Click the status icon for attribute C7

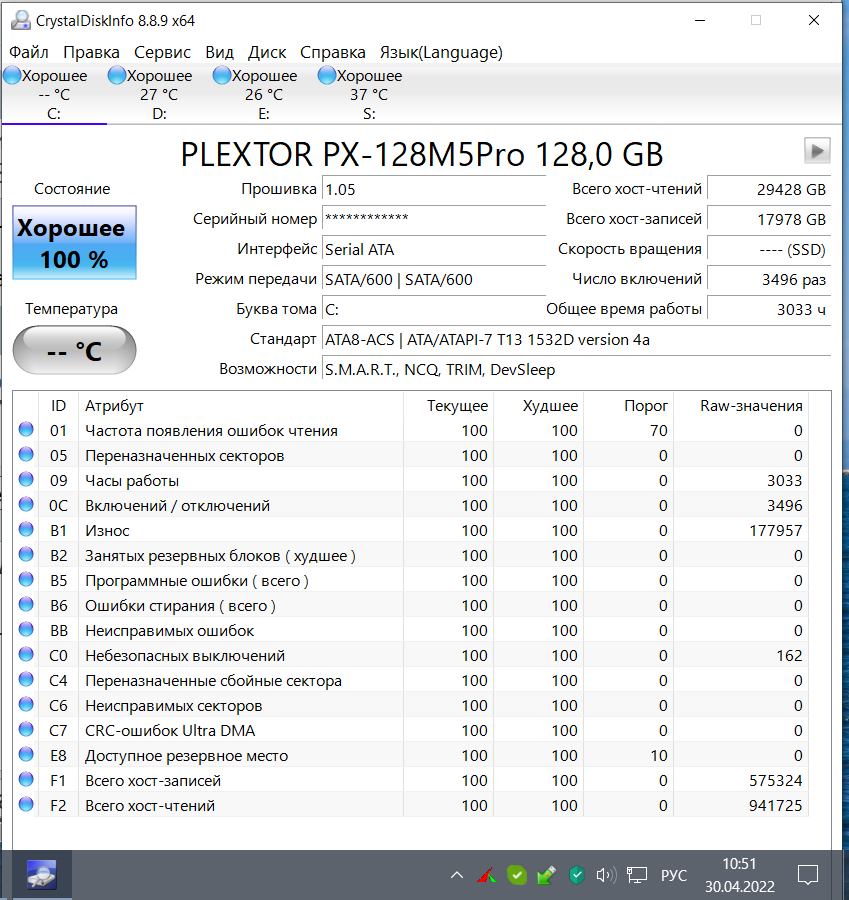tap(26, 729)
